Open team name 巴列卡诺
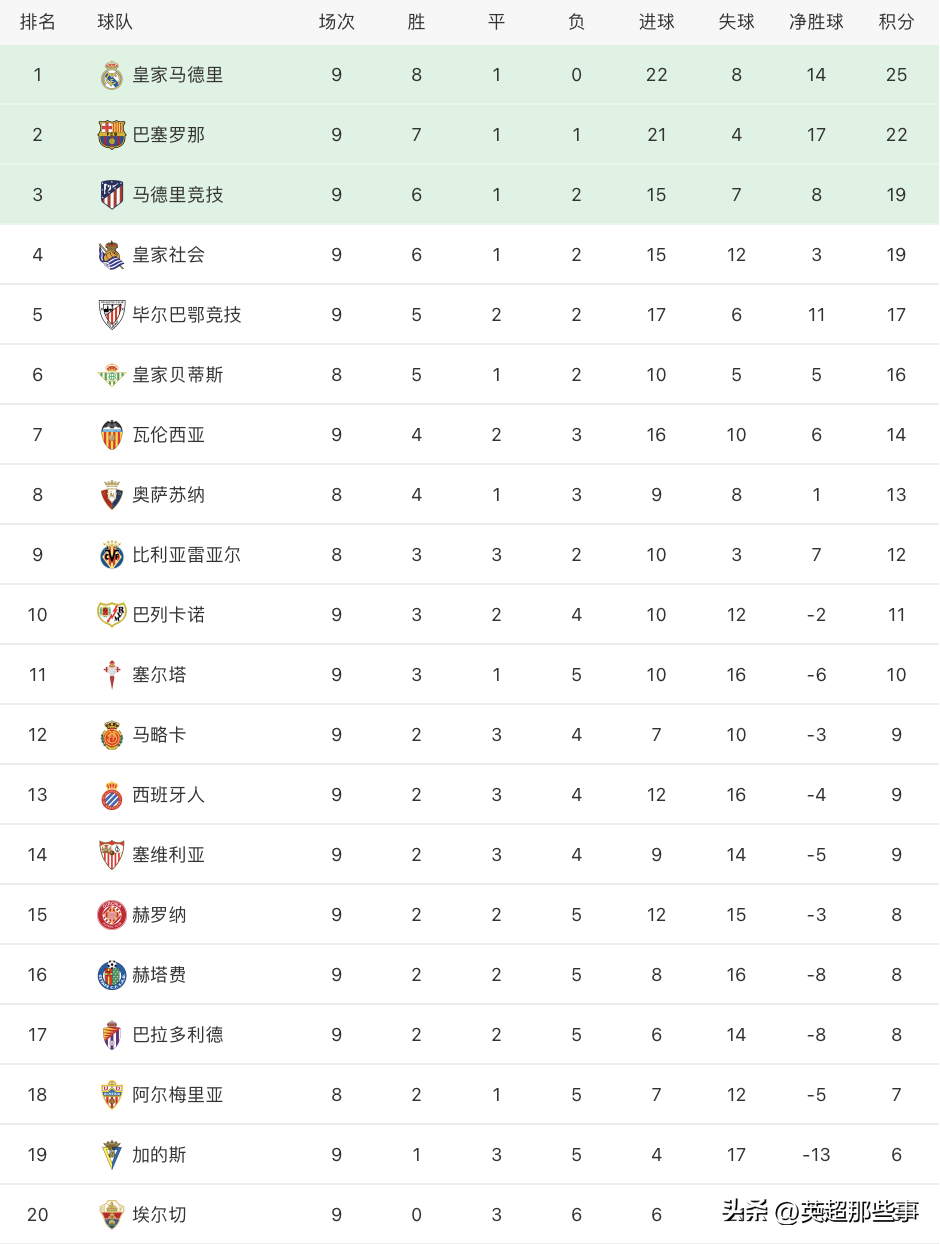Screen dimensions: 940x1244 click(169, 615)
